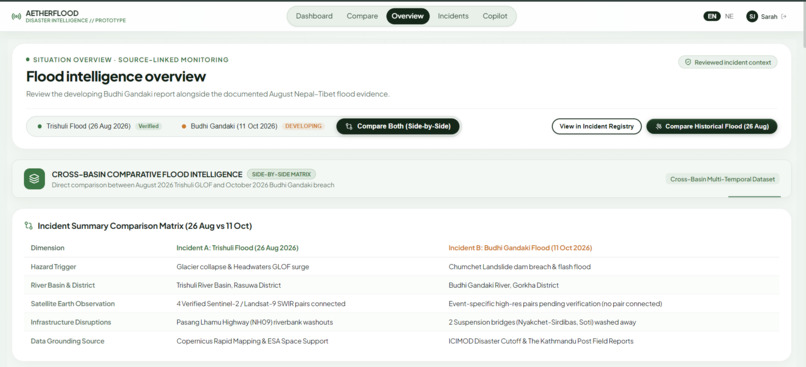Click the River Basin & District row label
Viewport: 806px width, 367px height.
coord(63,285)
